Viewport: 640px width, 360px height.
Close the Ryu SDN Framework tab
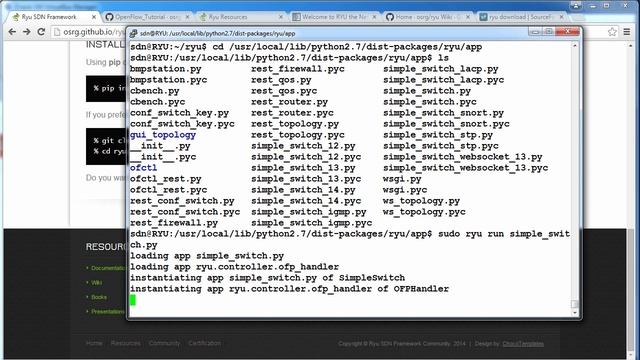coord(94,17)
